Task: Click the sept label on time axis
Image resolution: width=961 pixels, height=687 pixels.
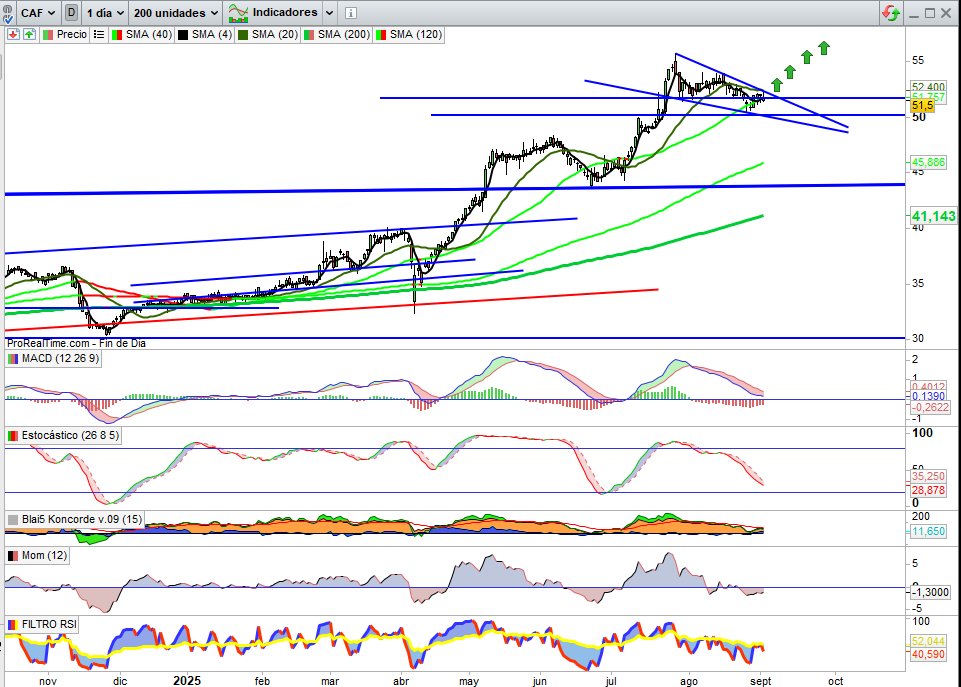Action: pyautogui.click(x=761, y=681)
